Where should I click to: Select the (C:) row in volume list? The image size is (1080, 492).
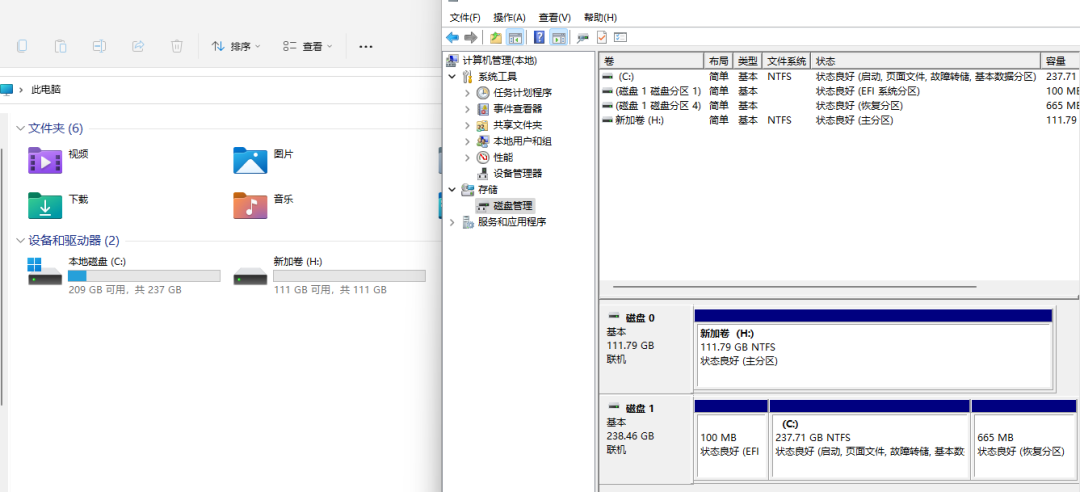[840, 76]
